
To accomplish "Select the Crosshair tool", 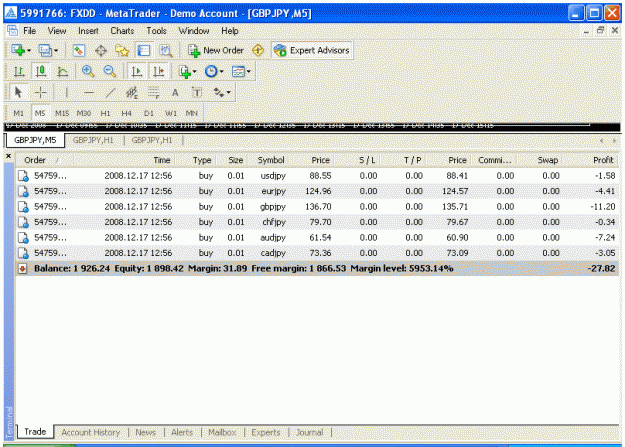I will 41,93.
